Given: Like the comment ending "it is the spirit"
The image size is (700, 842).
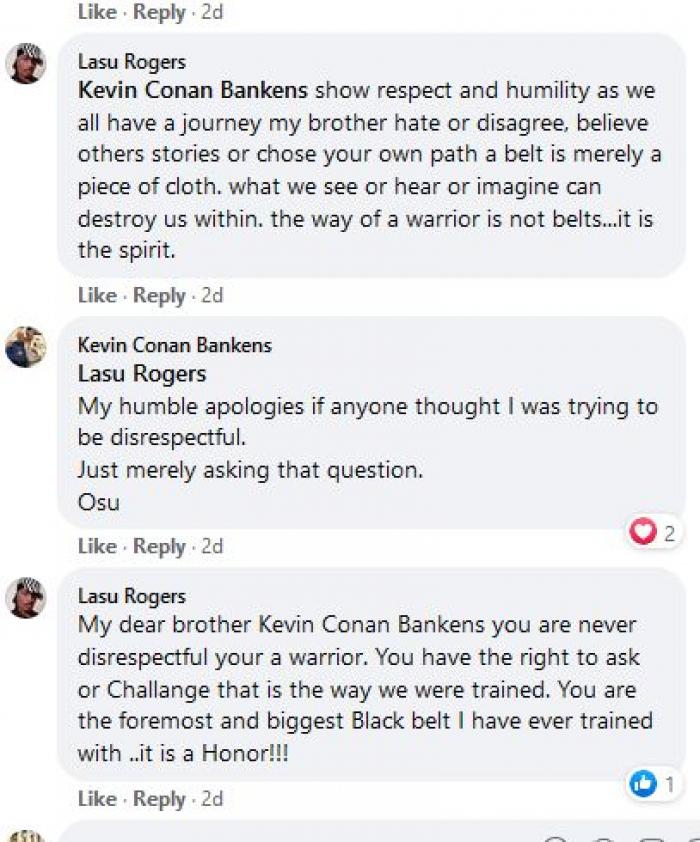Looking at the screenshot, I should [x=97, y=295].
